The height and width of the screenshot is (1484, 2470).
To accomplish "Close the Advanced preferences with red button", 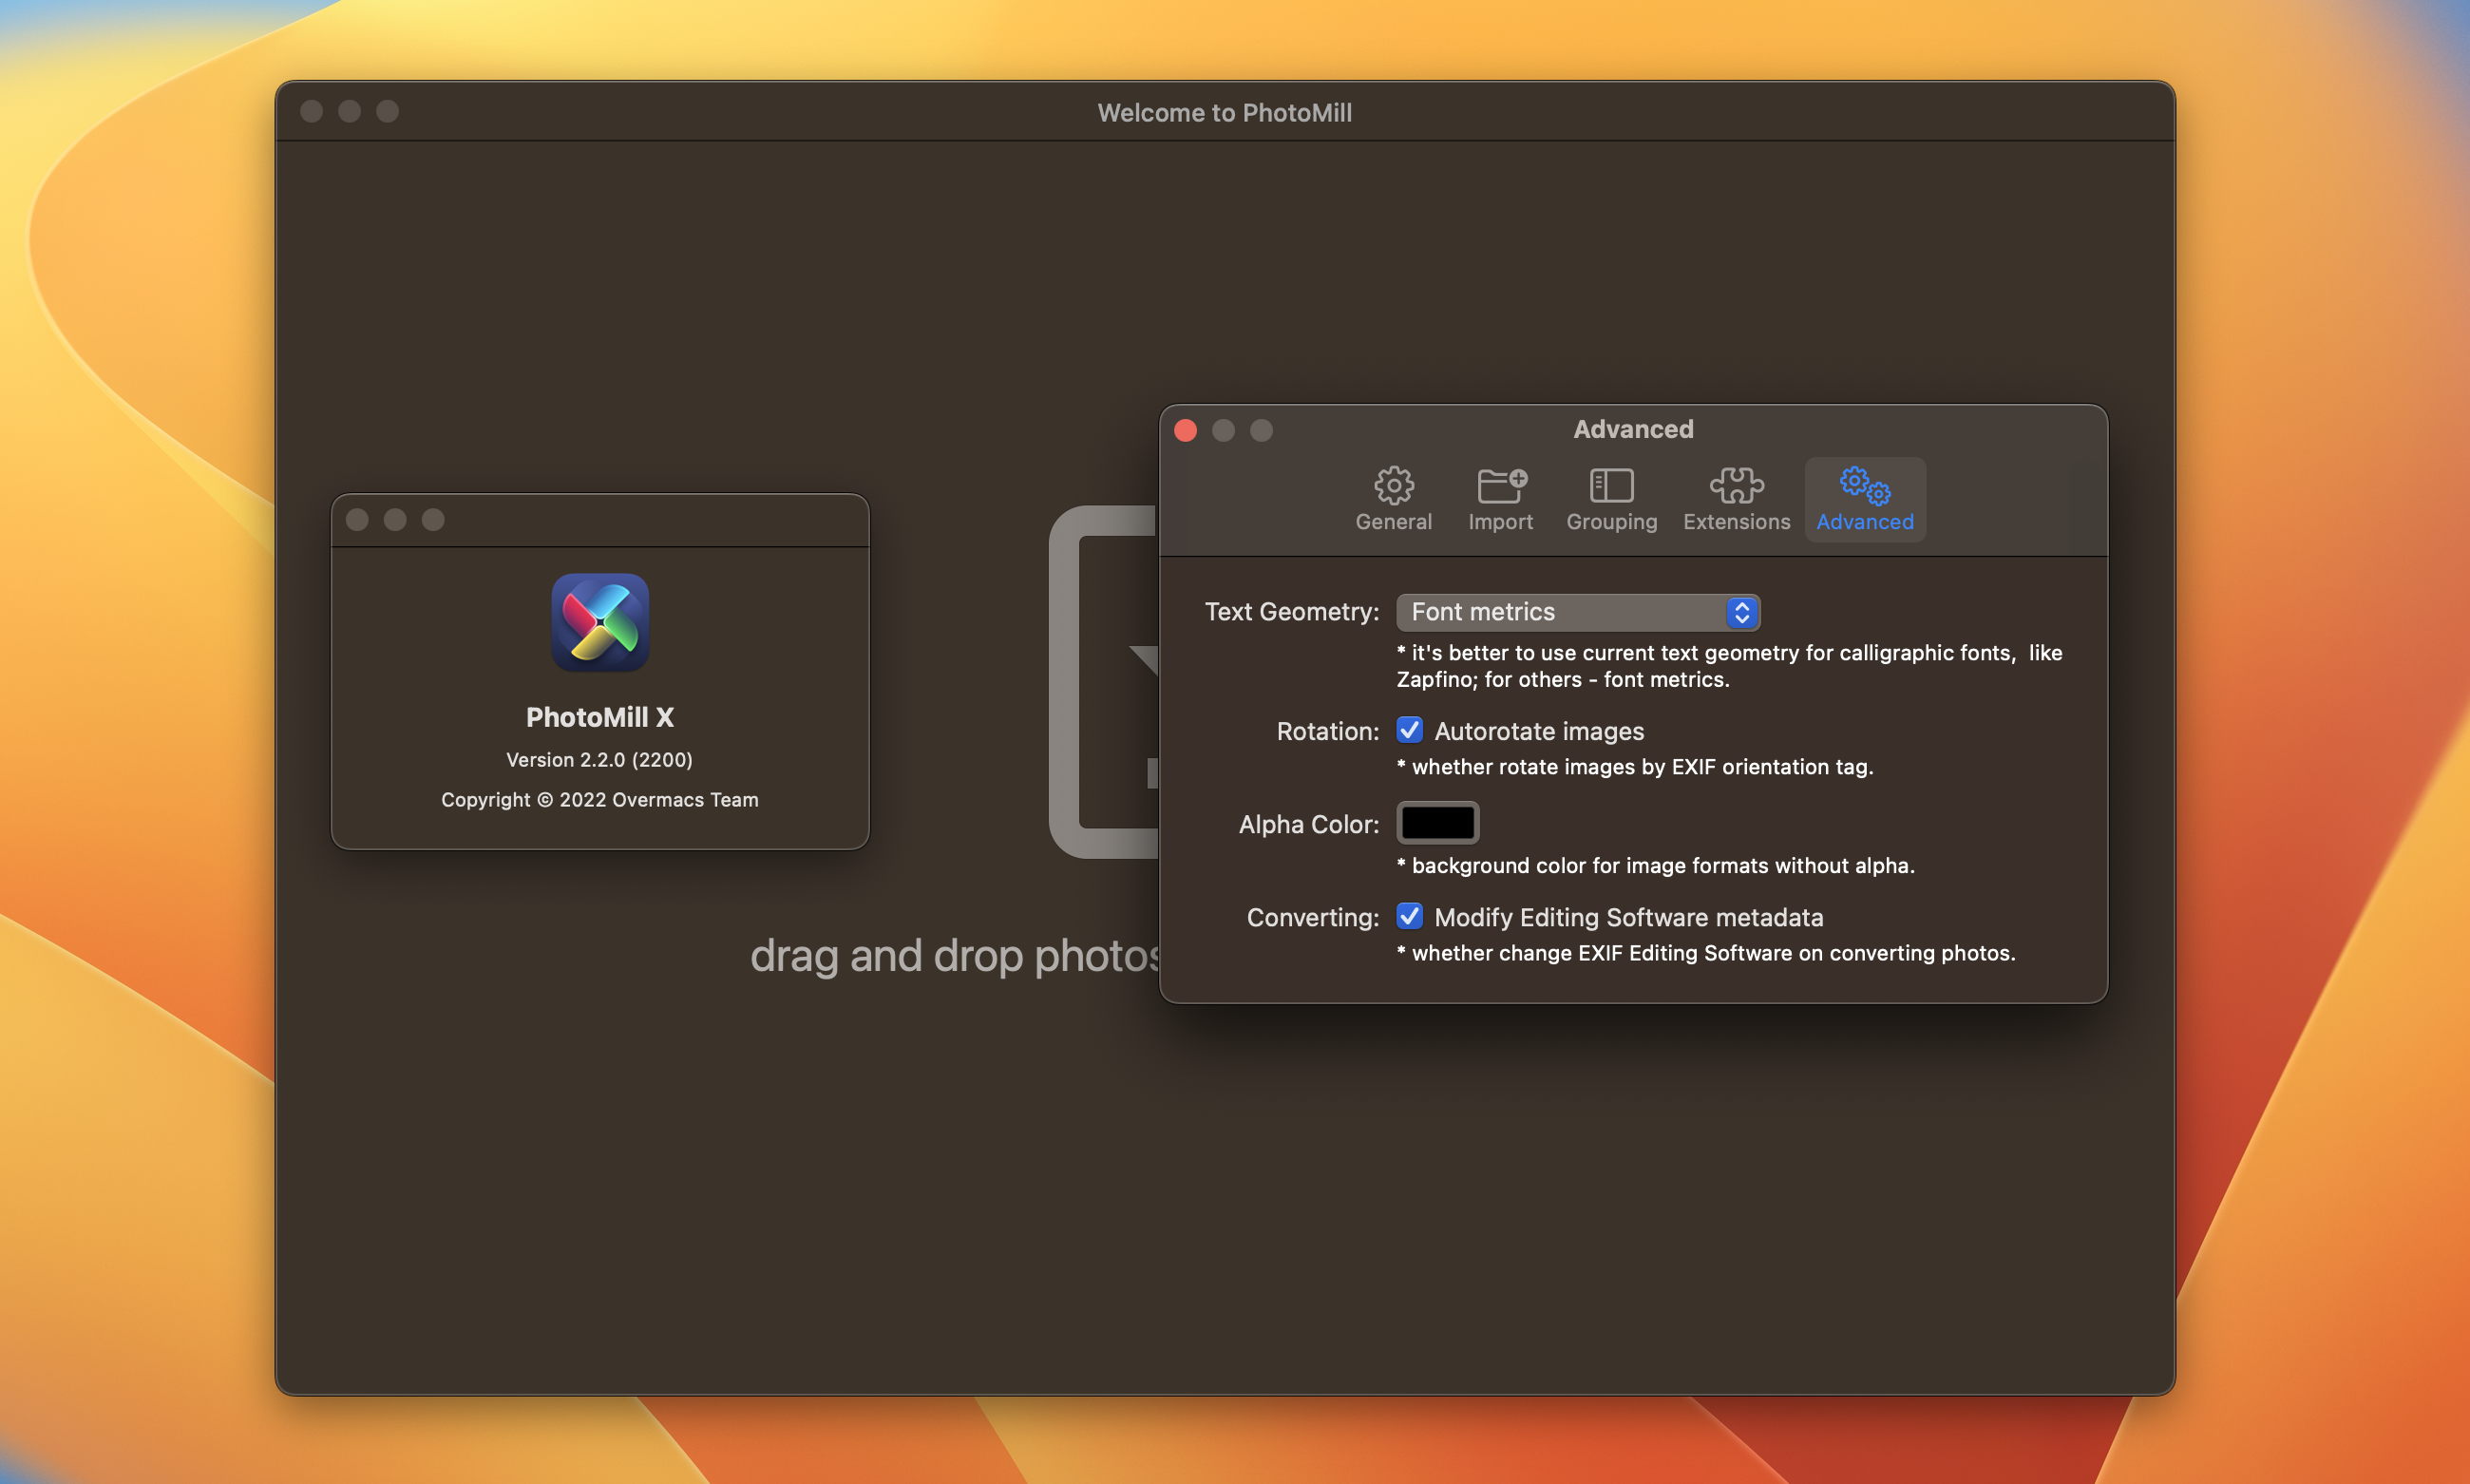I will pos(1185,430).
